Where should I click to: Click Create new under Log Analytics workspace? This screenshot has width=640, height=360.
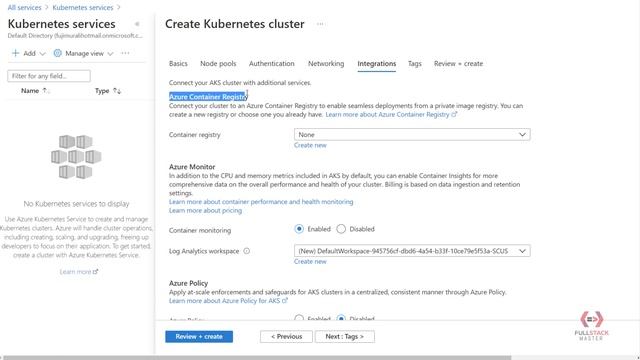tap(310, 262)
